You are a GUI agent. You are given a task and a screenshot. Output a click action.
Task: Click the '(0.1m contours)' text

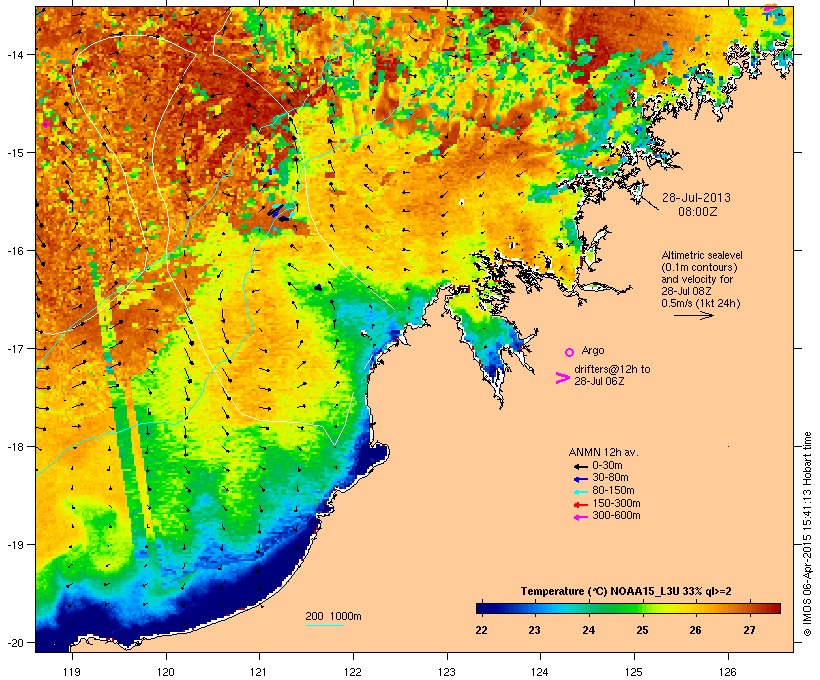click(699, 267)
